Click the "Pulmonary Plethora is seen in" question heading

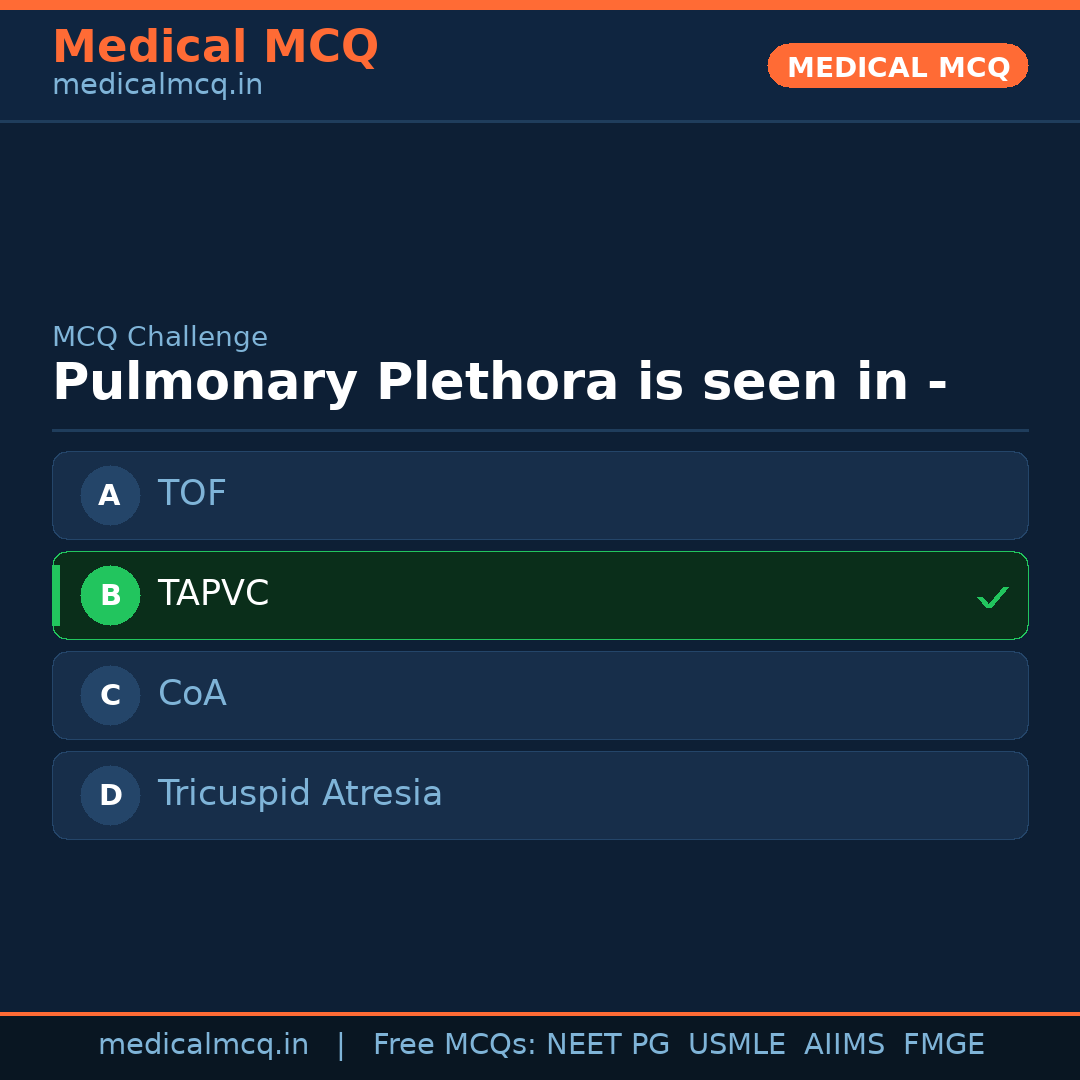pos(500,382)
